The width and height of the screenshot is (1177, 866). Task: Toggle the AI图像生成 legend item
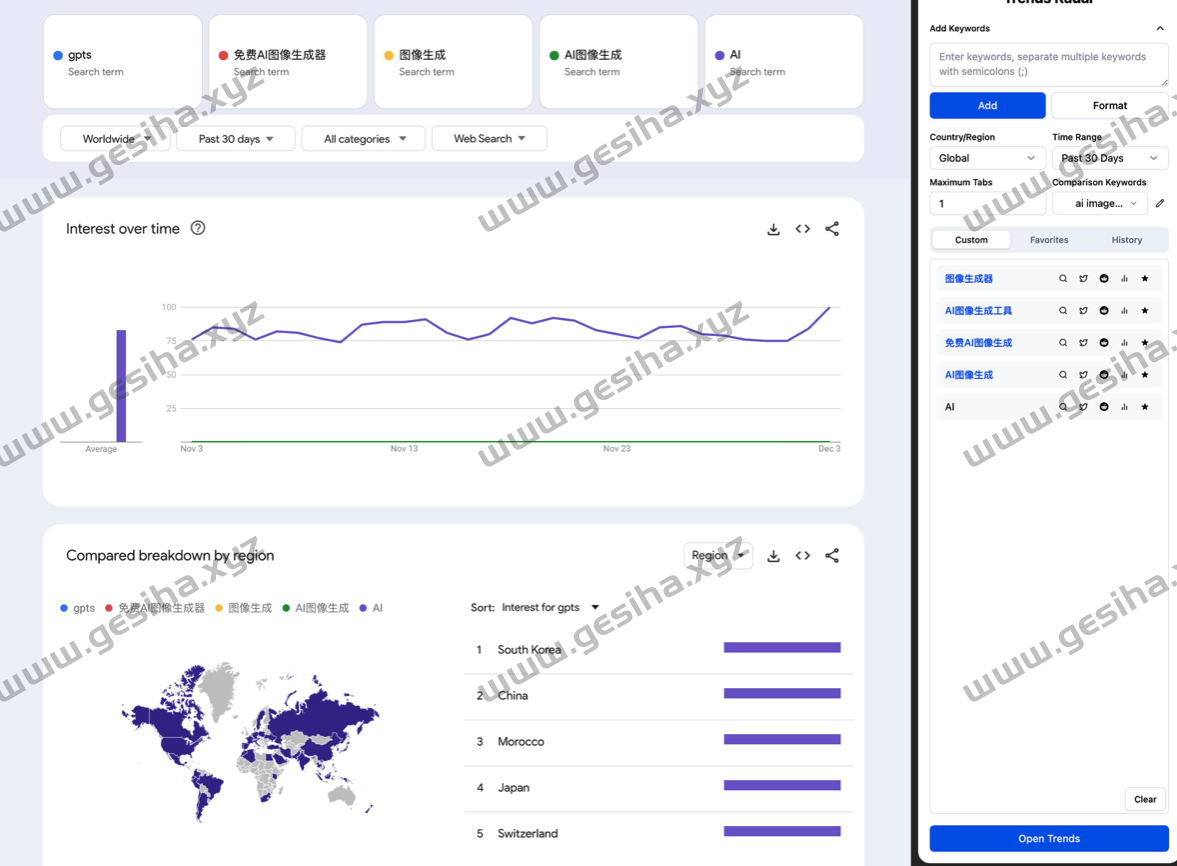317,607
